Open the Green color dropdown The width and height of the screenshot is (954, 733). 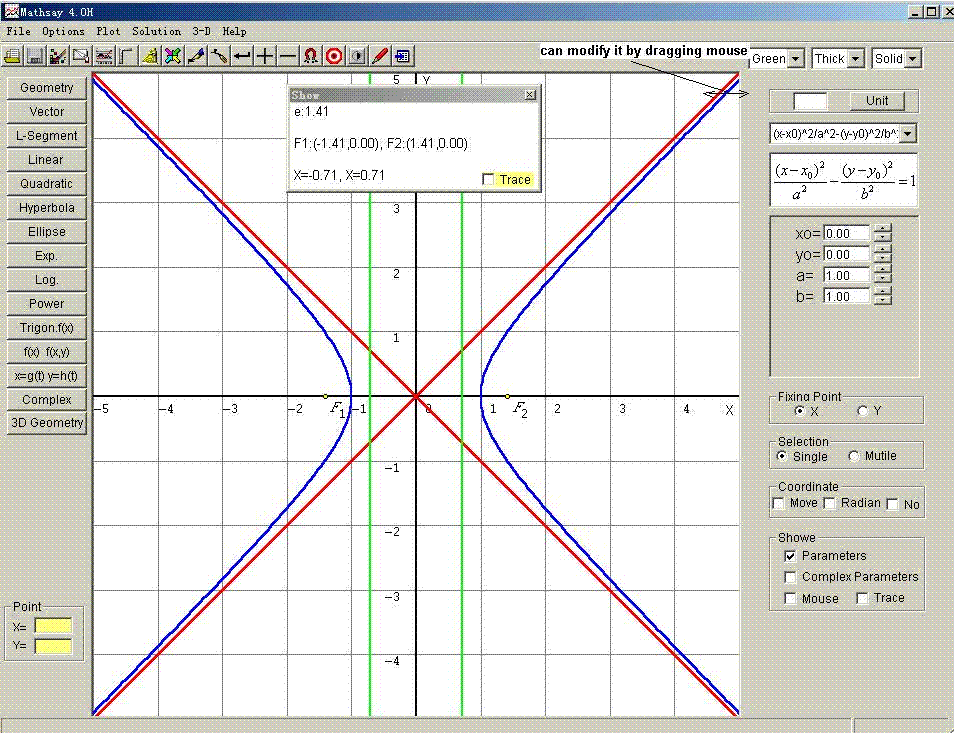[x=795, y=59]
